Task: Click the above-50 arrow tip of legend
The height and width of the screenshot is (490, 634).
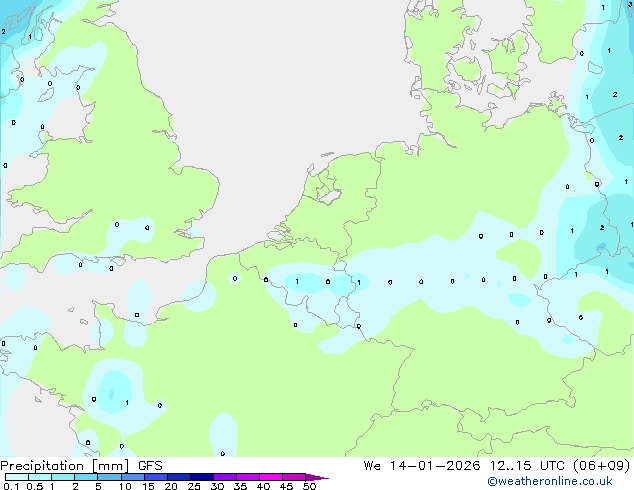Action: coord(317,477)
